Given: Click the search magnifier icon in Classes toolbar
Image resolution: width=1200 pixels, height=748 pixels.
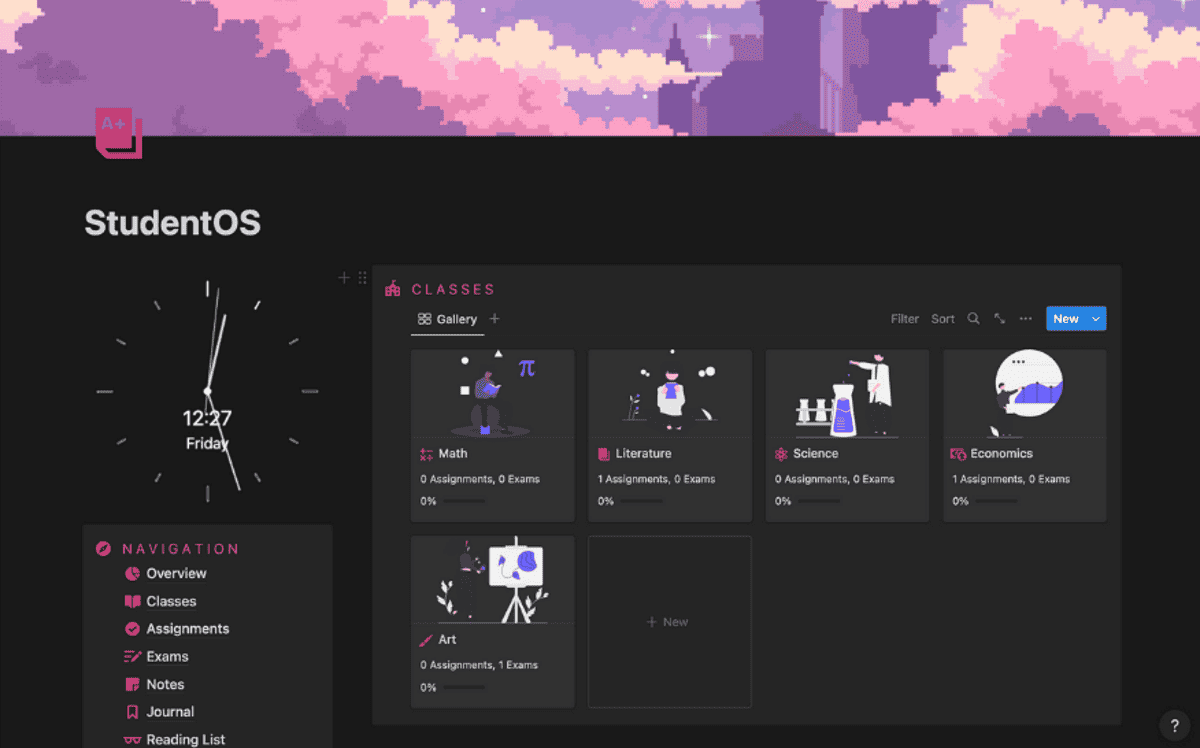Looking at the screenshot, I should [x=973, y=319].
